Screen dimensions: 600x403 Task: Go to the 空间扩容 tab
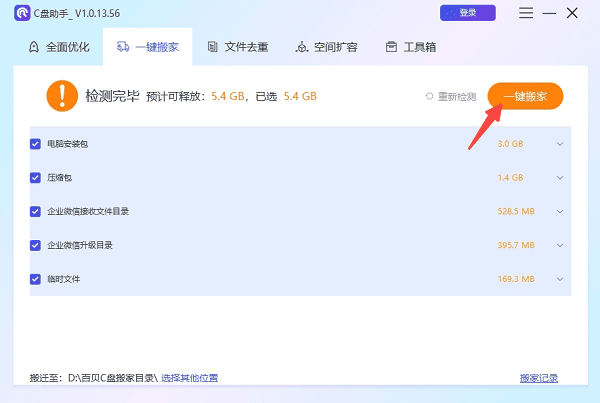(326, 47)
